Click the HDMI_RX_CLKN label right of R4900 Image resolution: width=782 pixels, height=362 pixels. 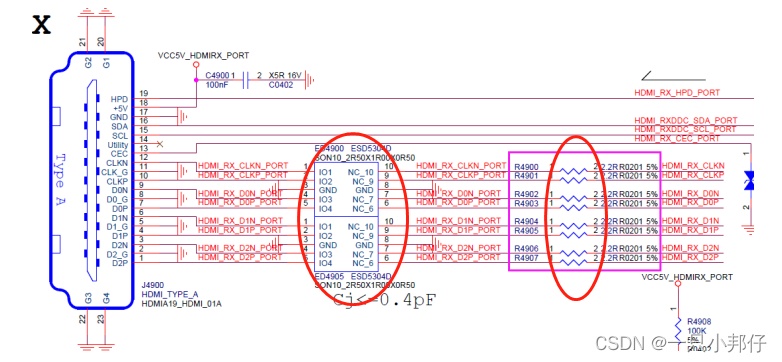[693, 166]
